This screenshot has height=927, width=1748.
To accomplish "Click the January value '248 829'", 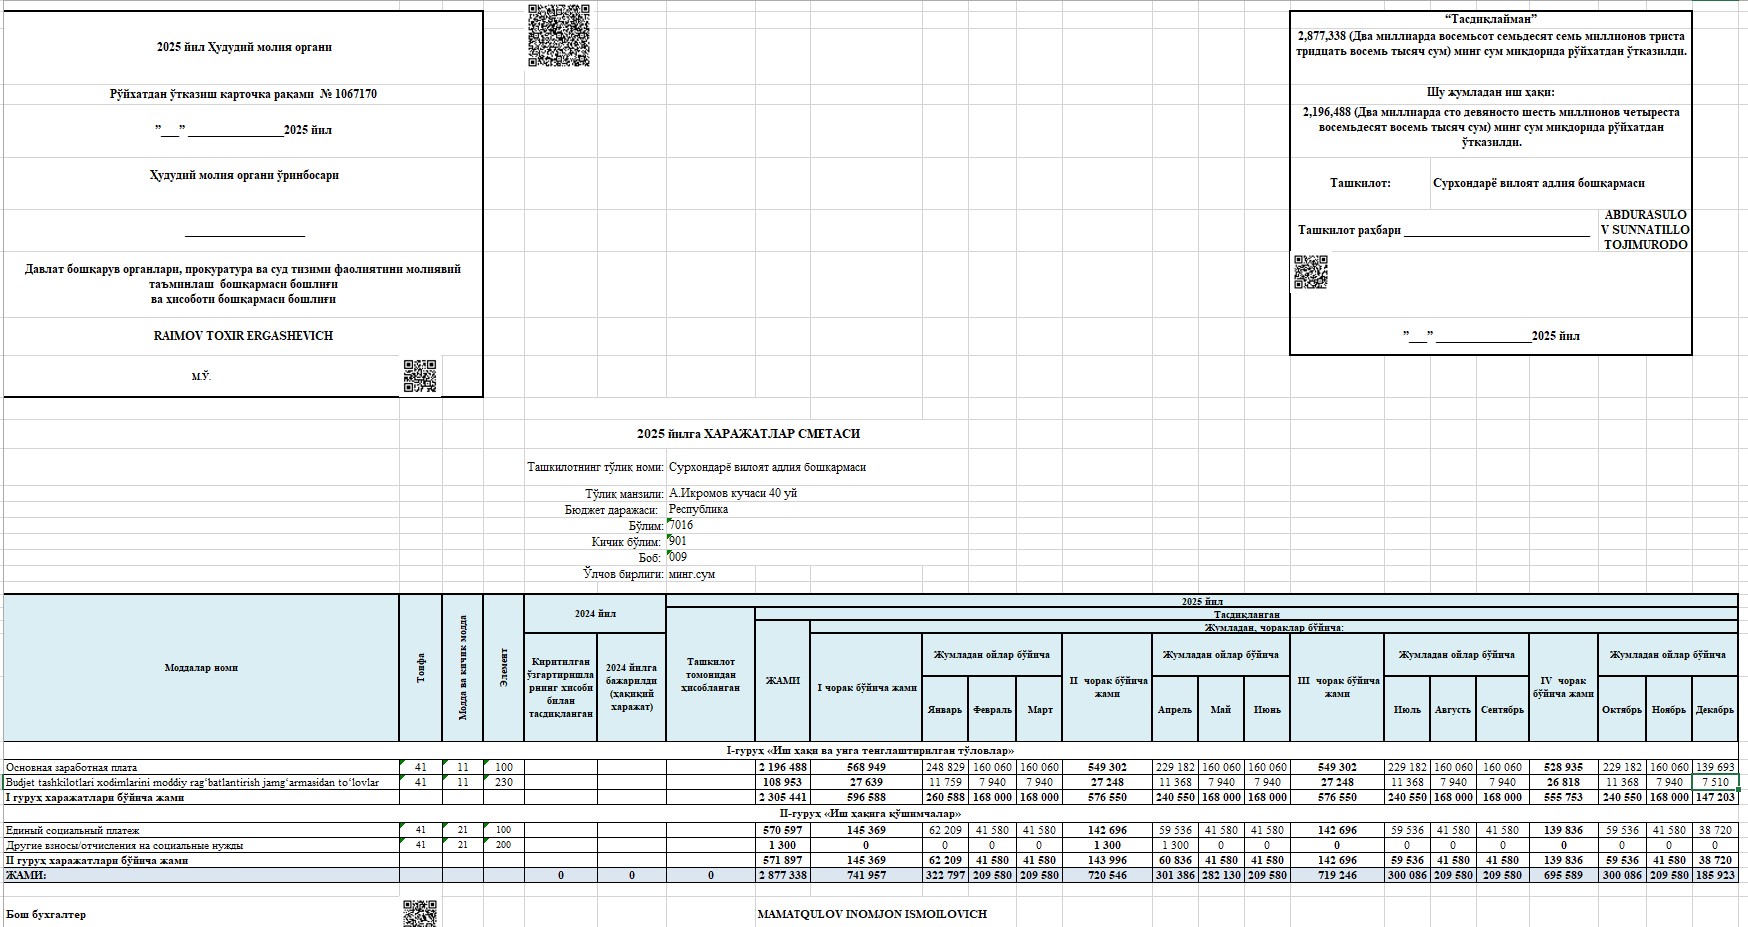I will click(945, 767).
